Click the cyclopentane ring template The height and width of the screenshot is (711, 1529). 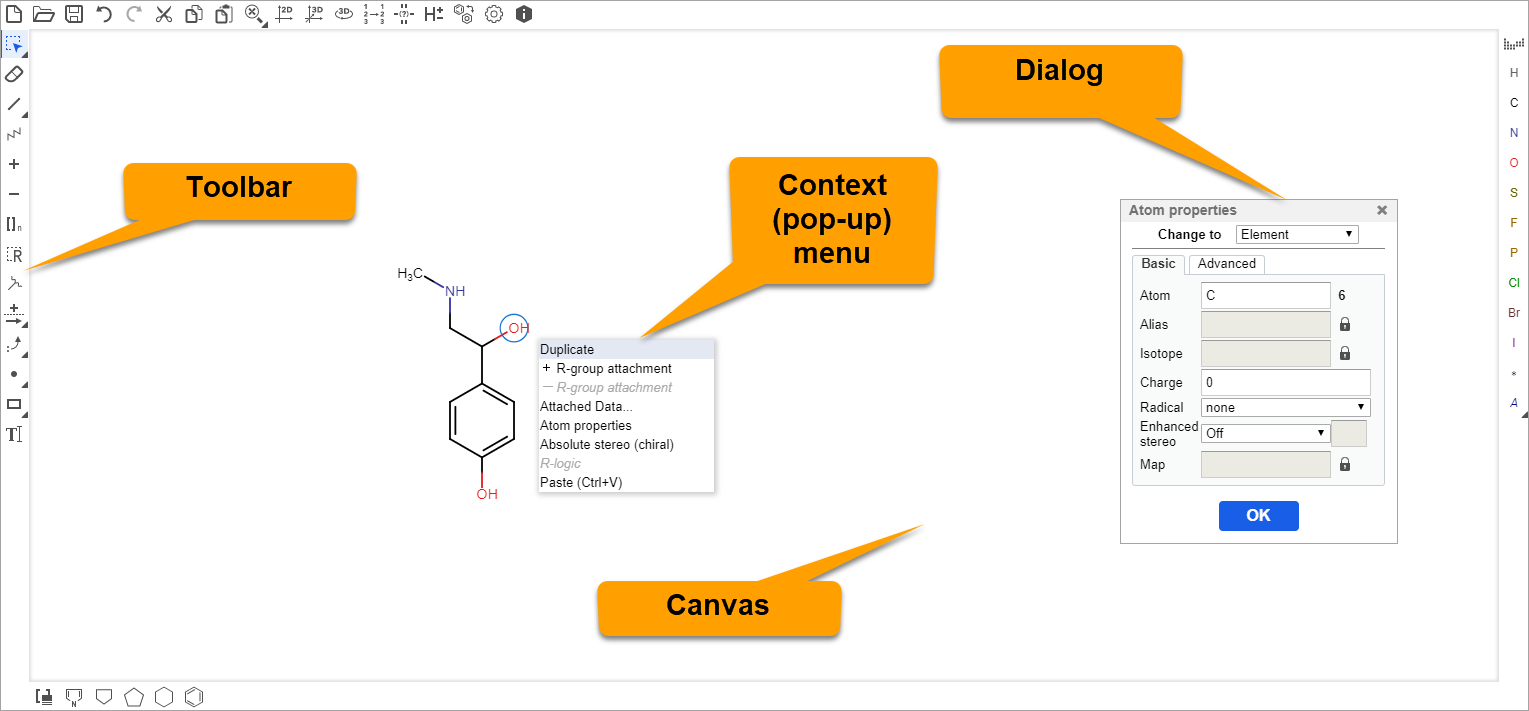point(134,696)
